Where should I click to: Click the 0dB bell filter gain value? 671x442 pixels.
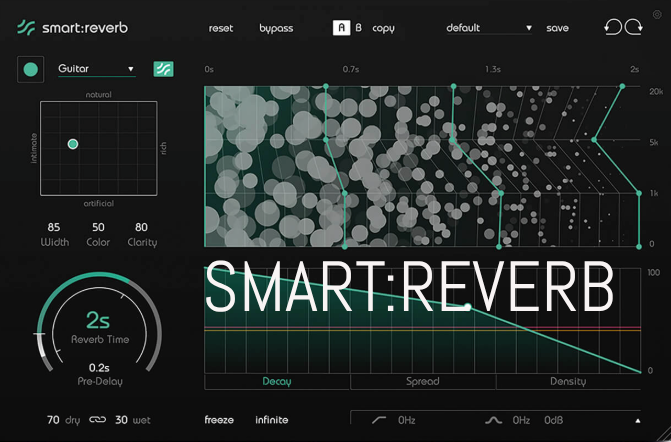click(553, 420)
